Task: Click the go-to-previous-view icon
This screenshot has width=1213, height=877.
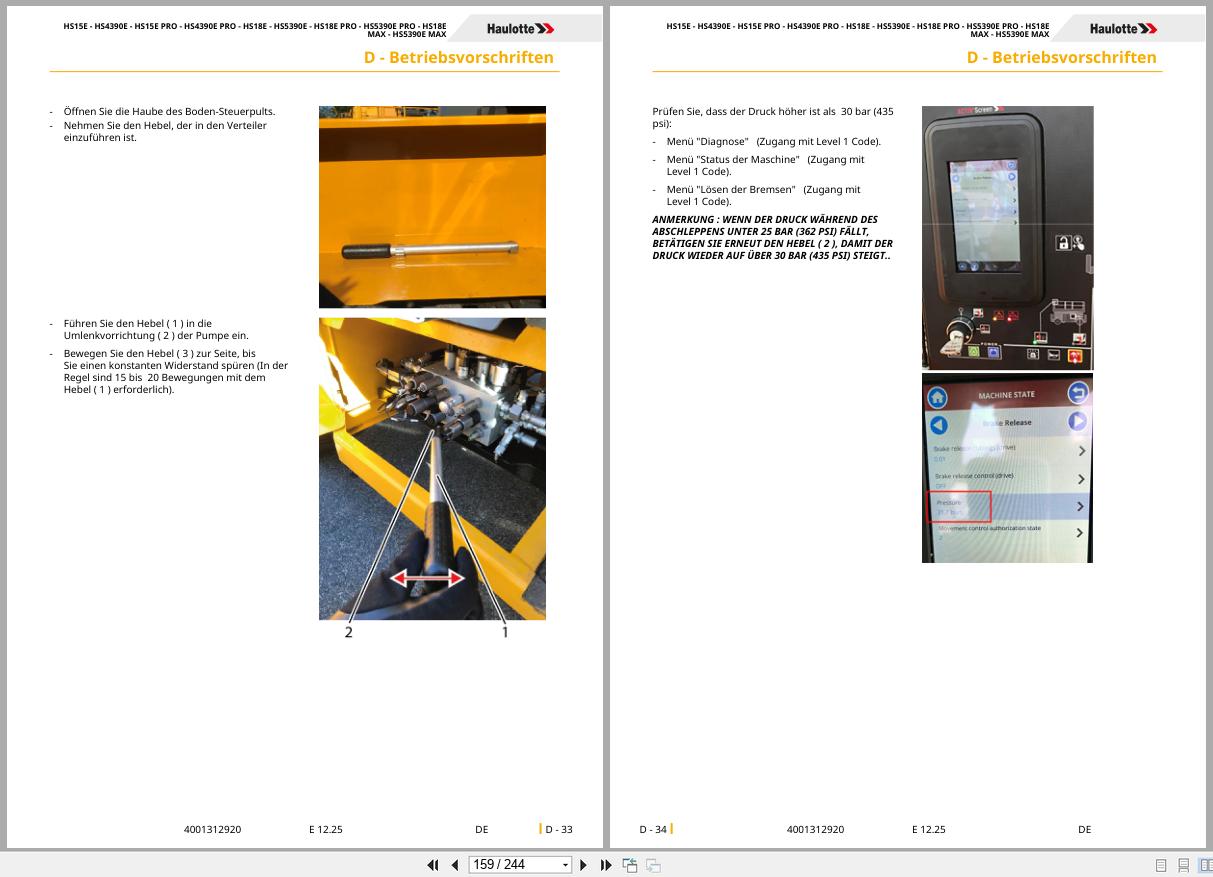Action: pyautogui.click(x=630, y=865)
